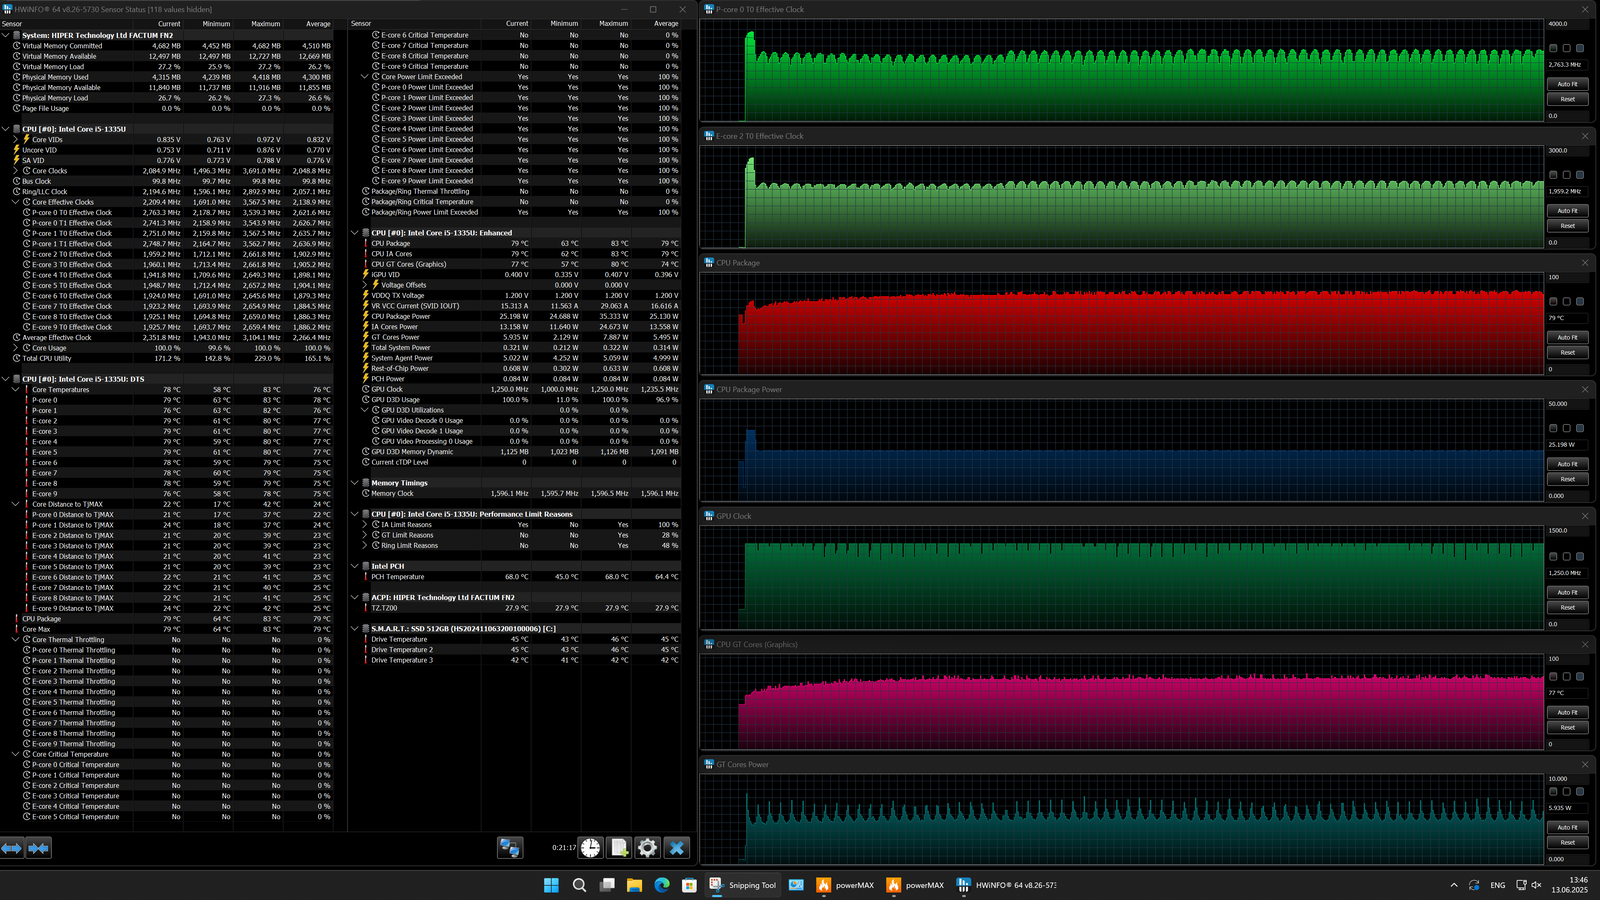Viewport: 1600px width, 900px height.
Task: Click Reset on GPU Clock graph
Action: [1567, 607]
